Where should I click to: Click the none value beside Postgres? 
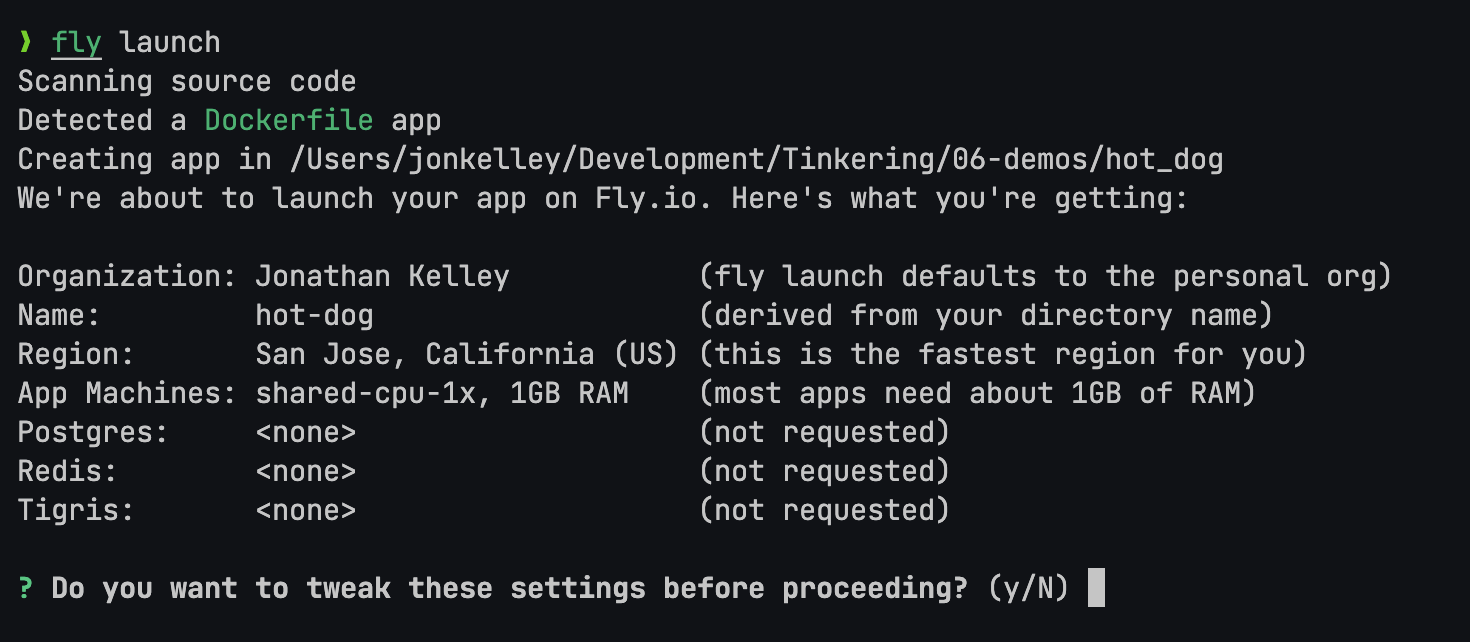(x=305, y=432)
